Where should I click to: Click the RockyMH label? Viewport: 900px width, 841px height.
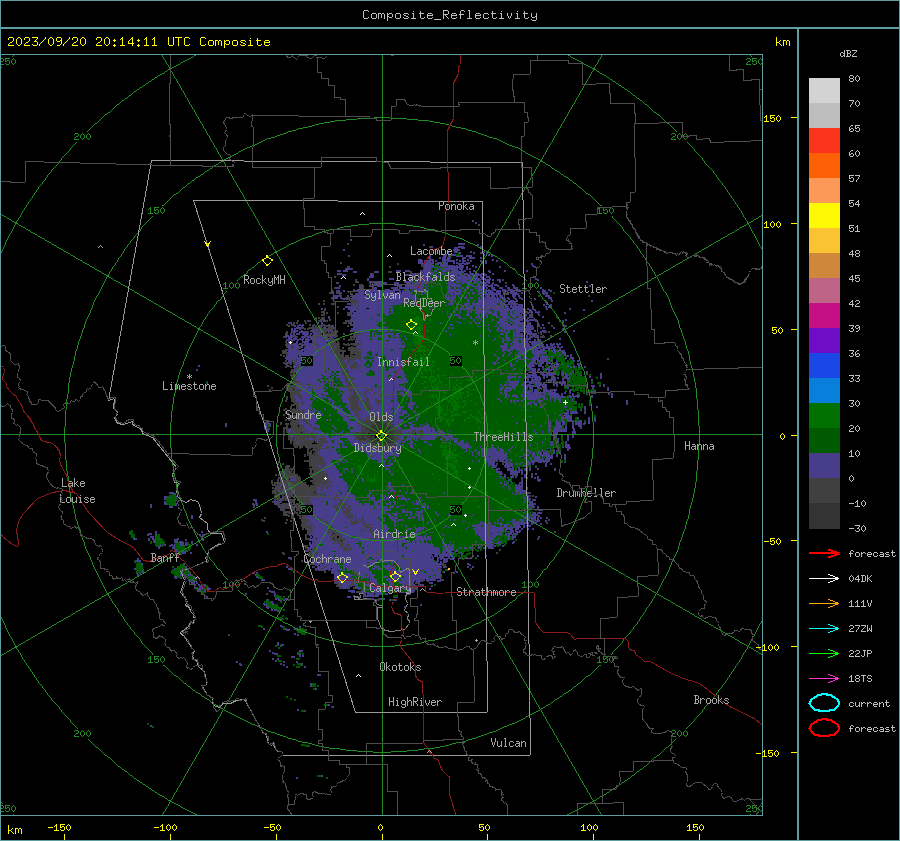click(264, 280)
